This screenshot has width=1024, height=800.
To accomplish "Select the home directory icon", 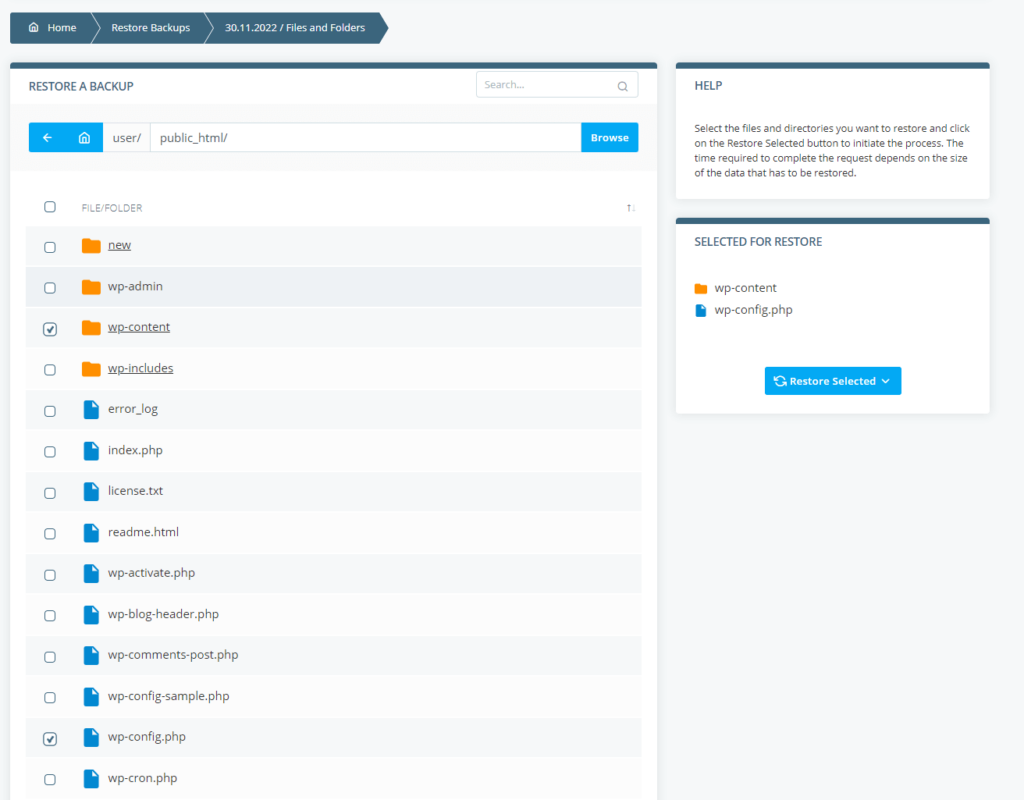I will pyautogui.click(x=84, y=137).
